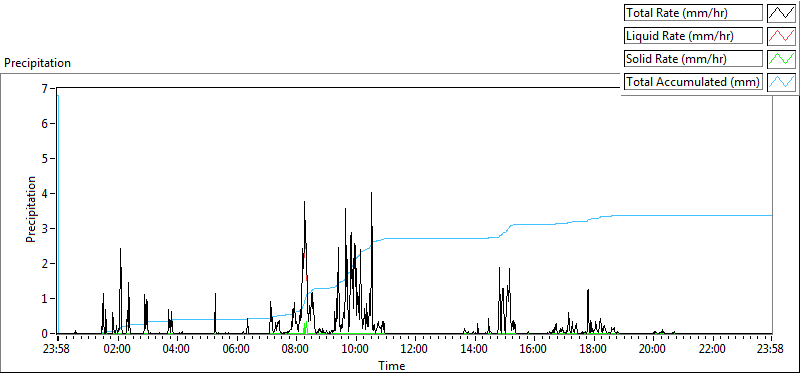Click the 08:00 time axis label
The image size is (800, 373).
click(x=296, y=350)
